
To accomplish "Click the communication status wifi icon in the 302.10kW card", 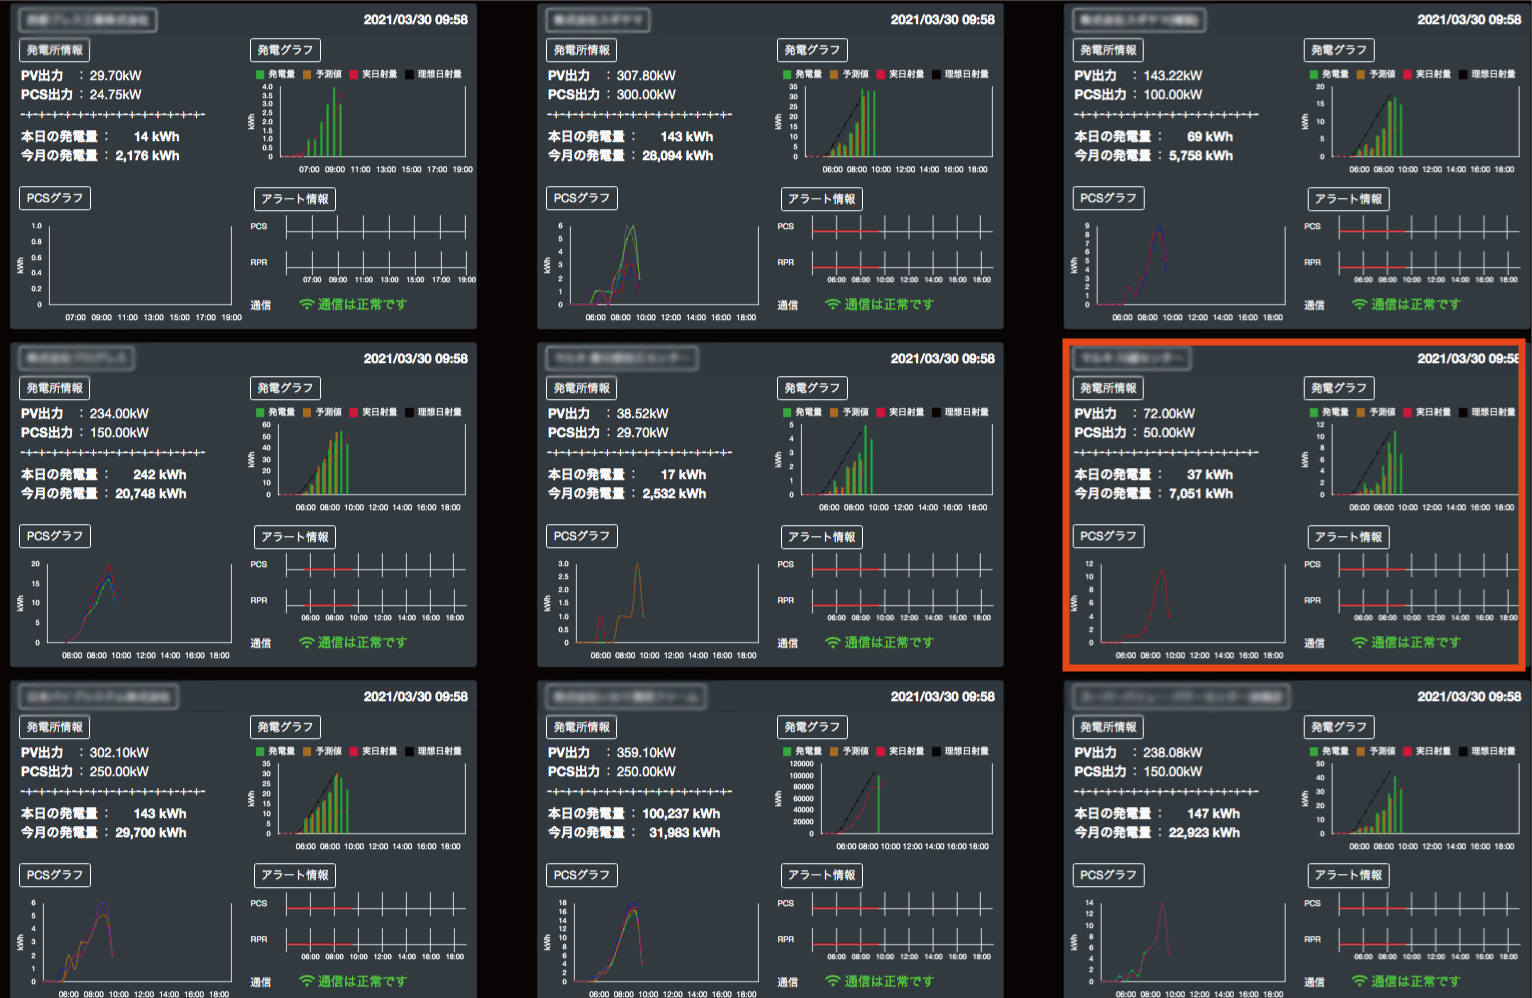I will pyautogui.click(x=307, y=982).
